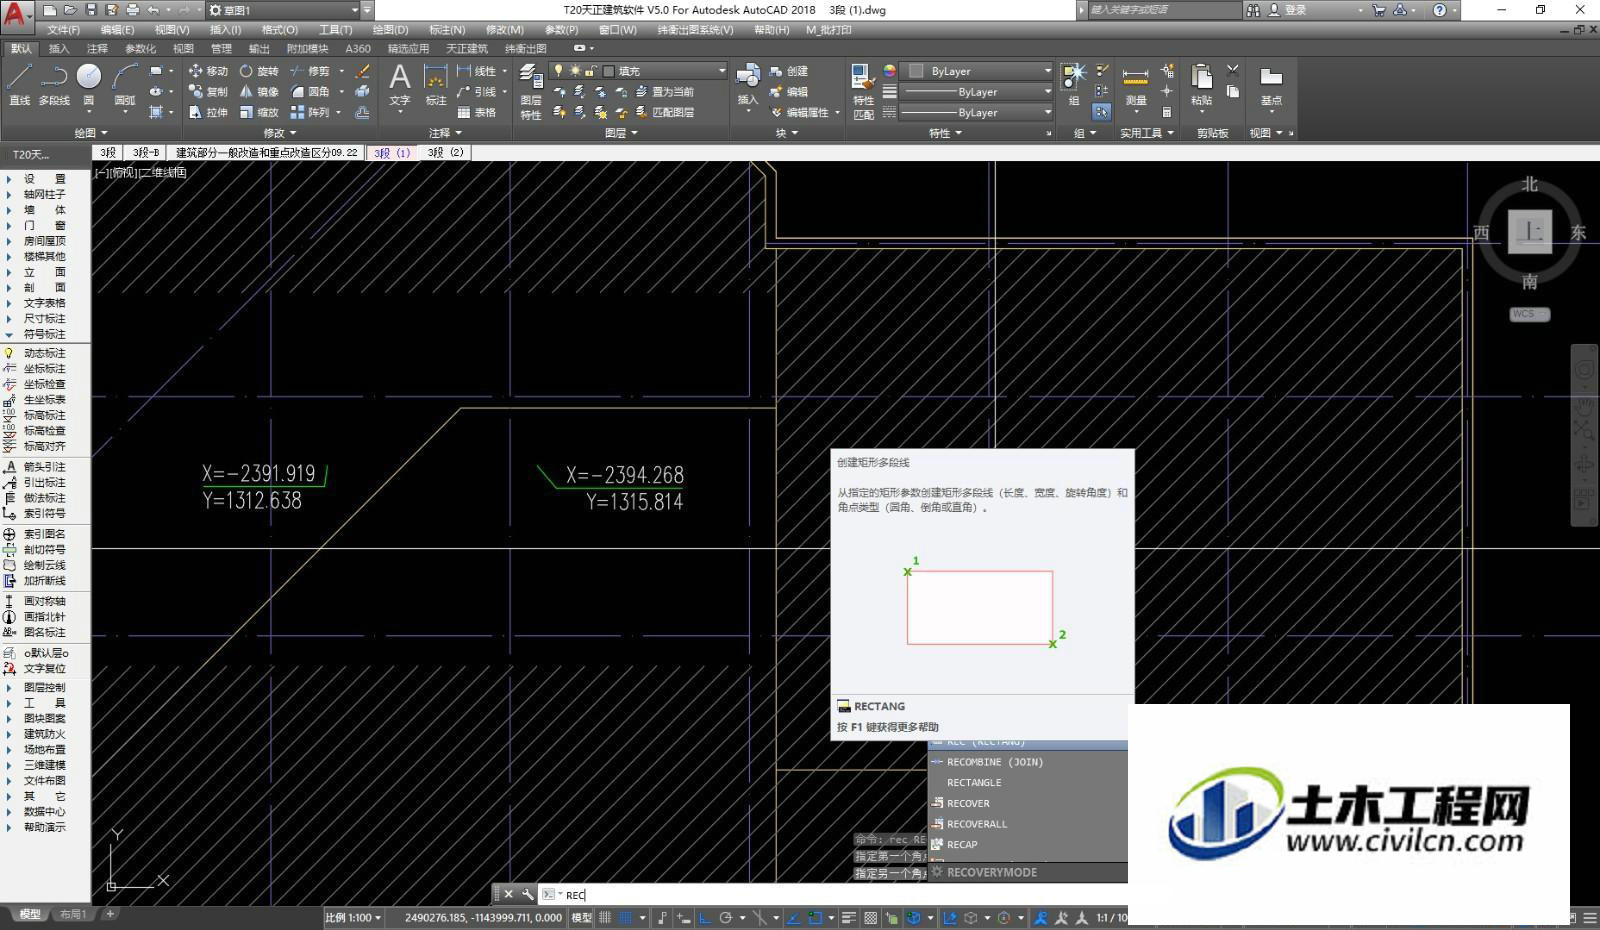The image size is (1600, 930).
Task: Click the 匹配图层 match layer tool
Action: [664, 113]
